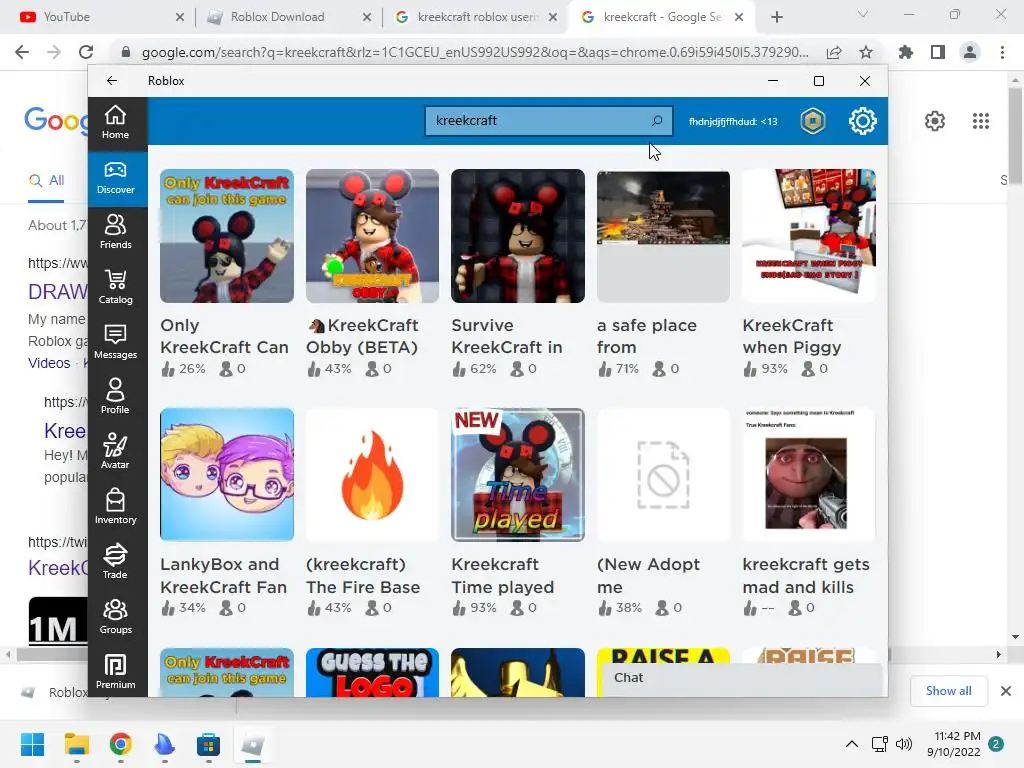The image size is (1024, 768).
Task: Open Inventory in the sidebar
Action: [x=116, y=507]
